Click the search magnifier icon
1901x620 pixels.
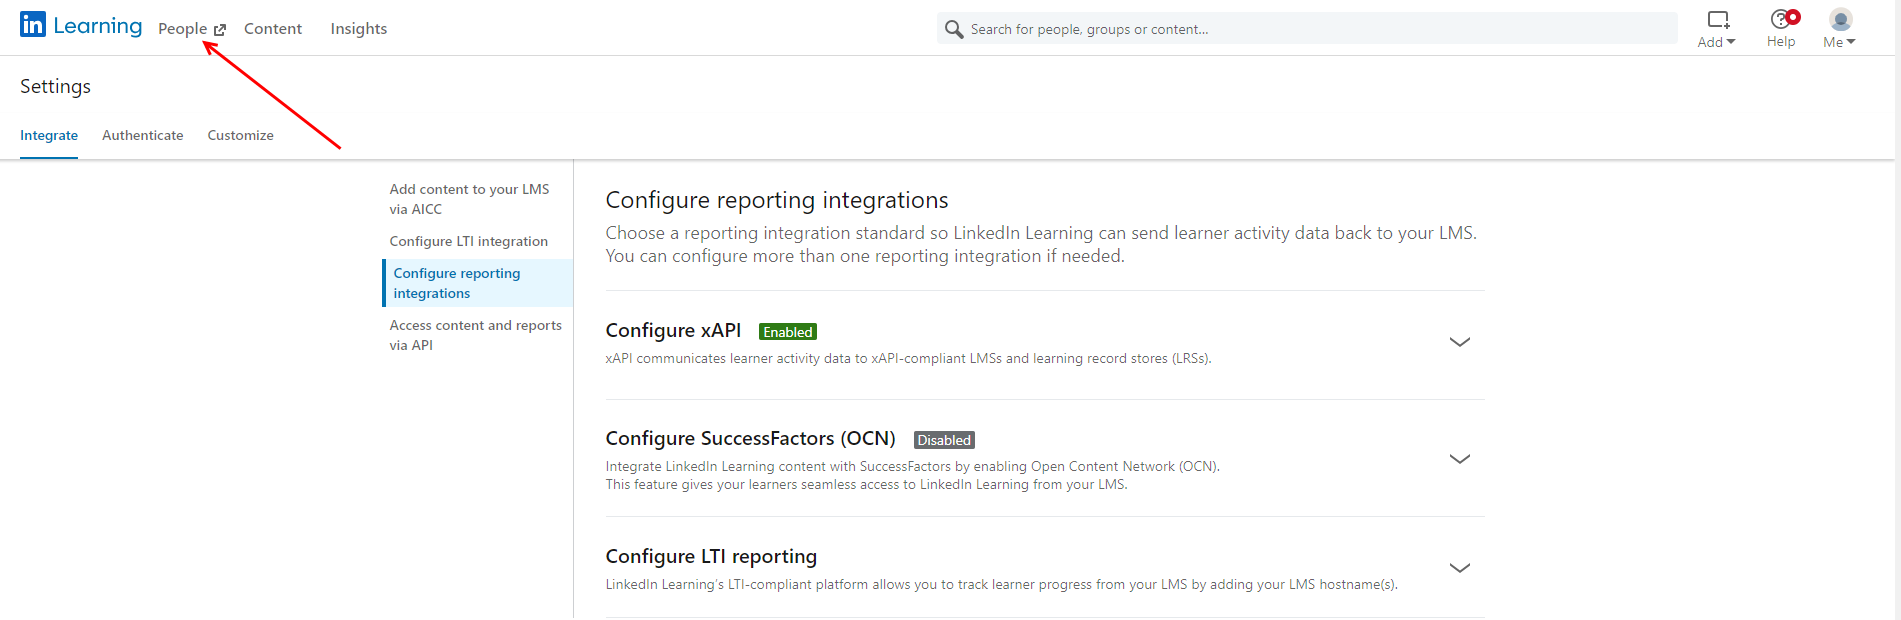pos(954,29)
